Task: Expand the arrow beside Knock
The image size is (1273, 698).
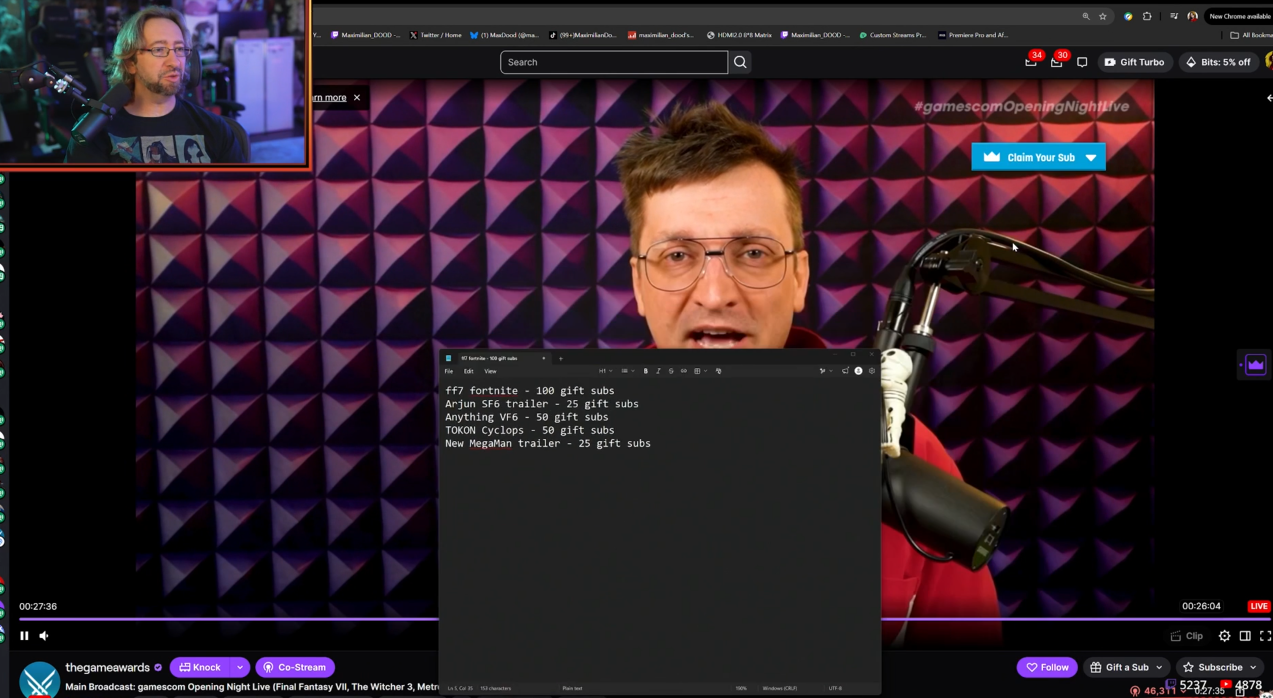Action: (x=240, y=667)
